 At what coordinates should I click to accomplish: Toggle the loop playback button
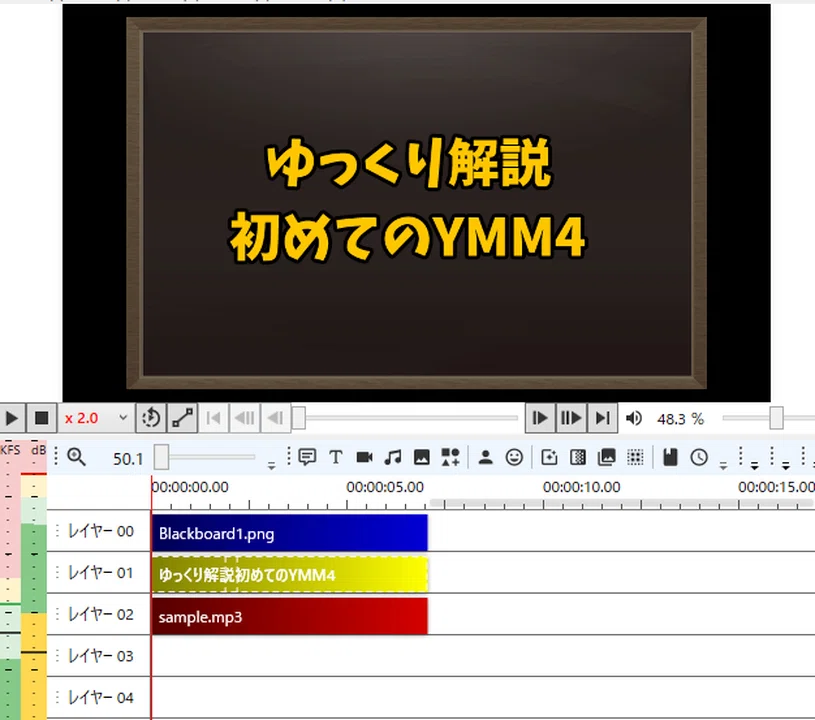click(x=151, y=418)
